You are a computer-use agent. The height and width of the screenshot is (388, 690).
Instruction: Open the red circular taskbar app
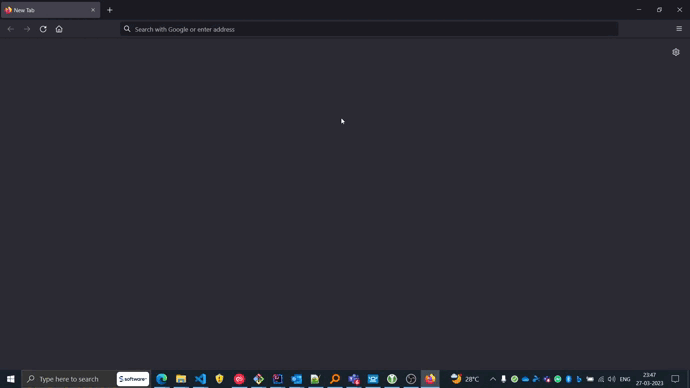click(x=239, y=379)
